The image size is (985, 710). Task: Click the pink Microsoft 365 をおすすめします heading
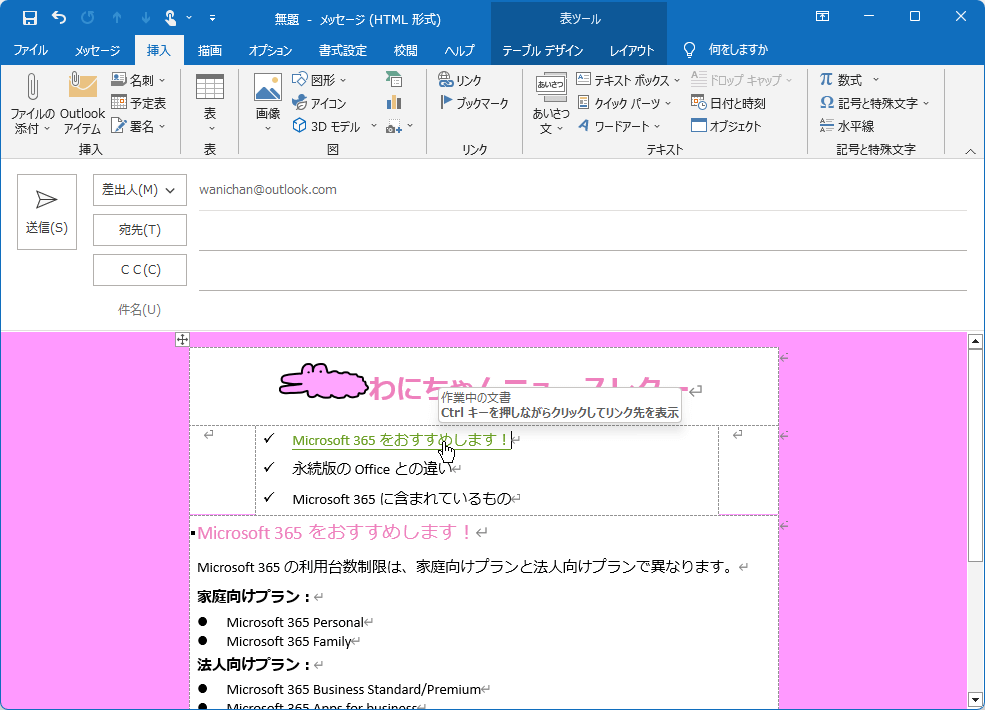335,532
